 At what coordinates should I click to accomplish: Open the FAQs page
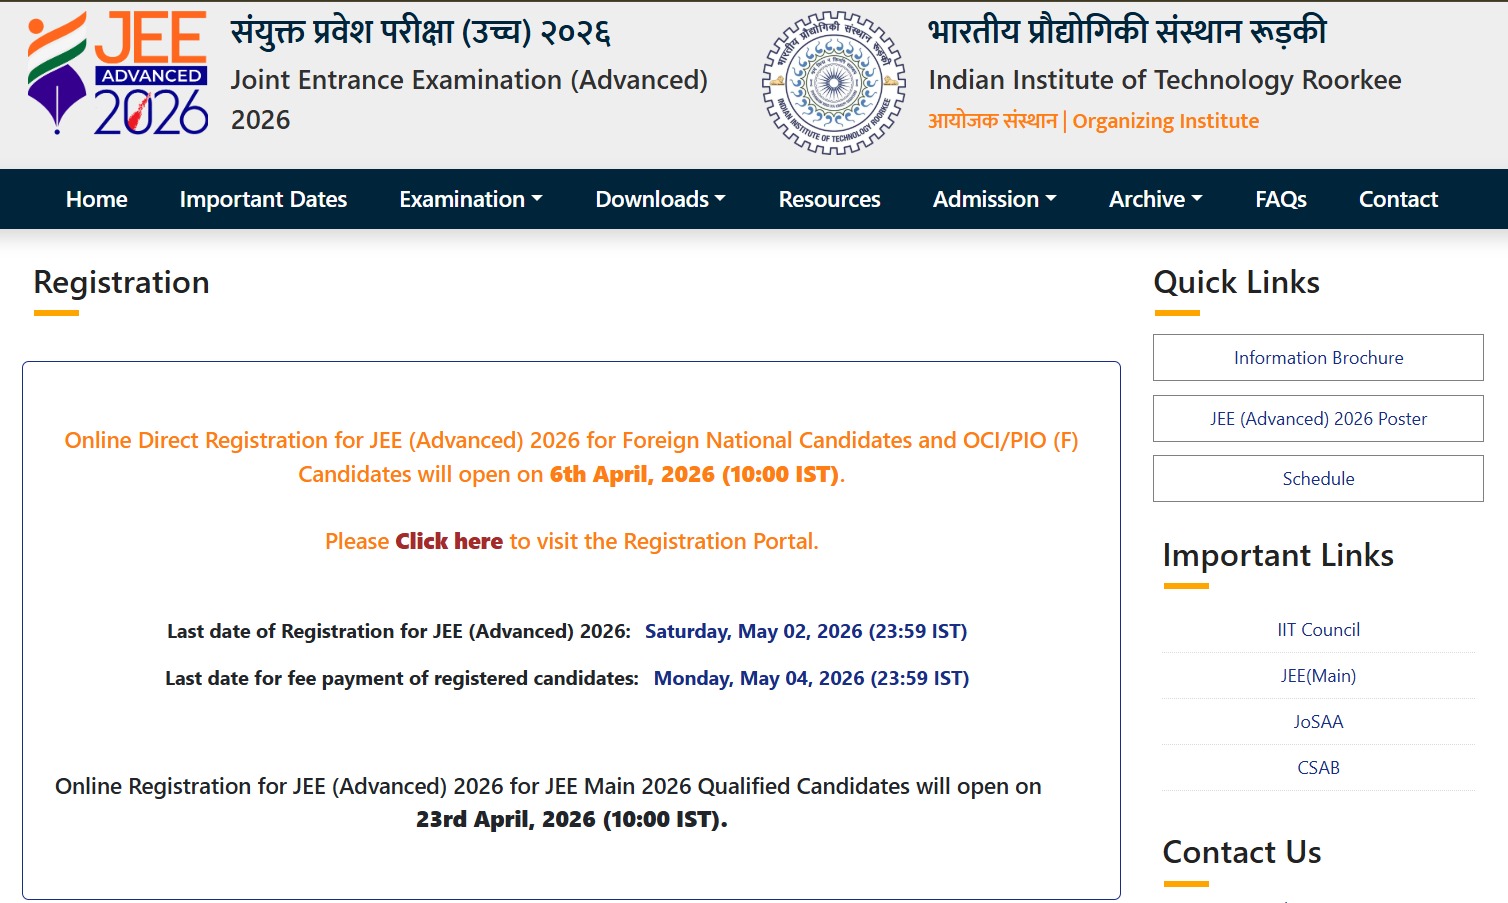click(x=1280, y=199)
